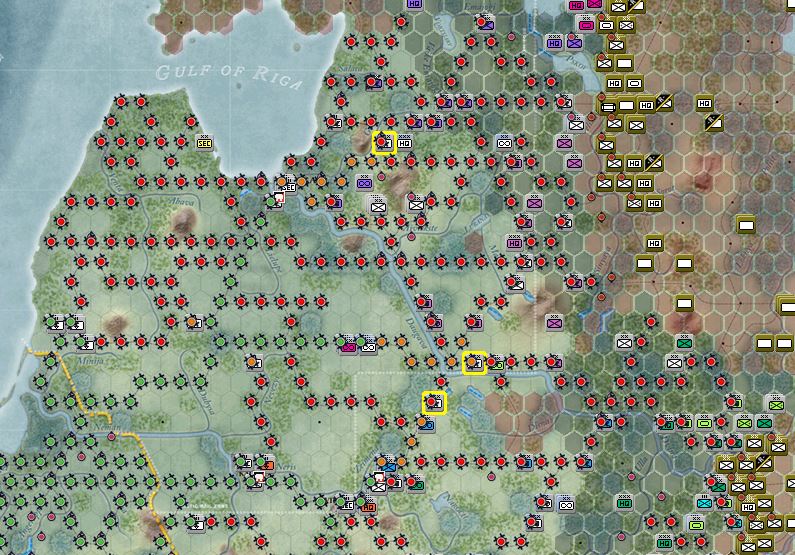795x555 pixels.
Task: Select white motorized counter beside pink motorized unit
Action: (x=368, y=347)
